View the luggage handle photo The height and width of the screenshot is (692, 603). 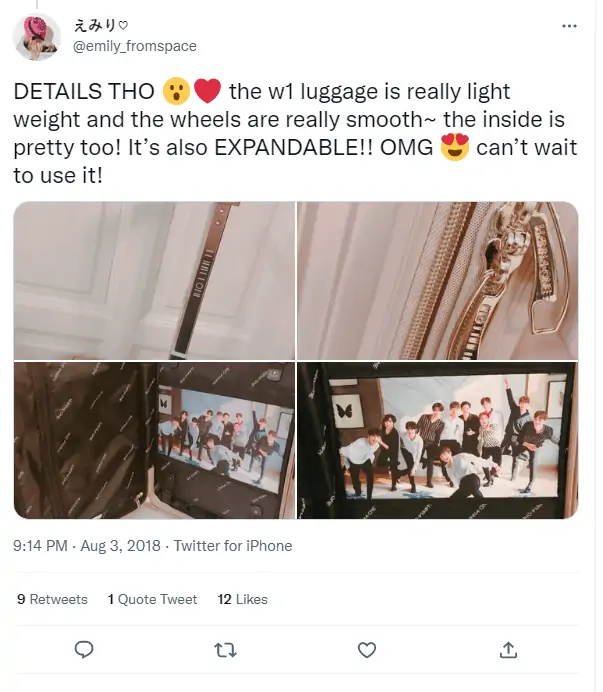[x=155, y=281]
